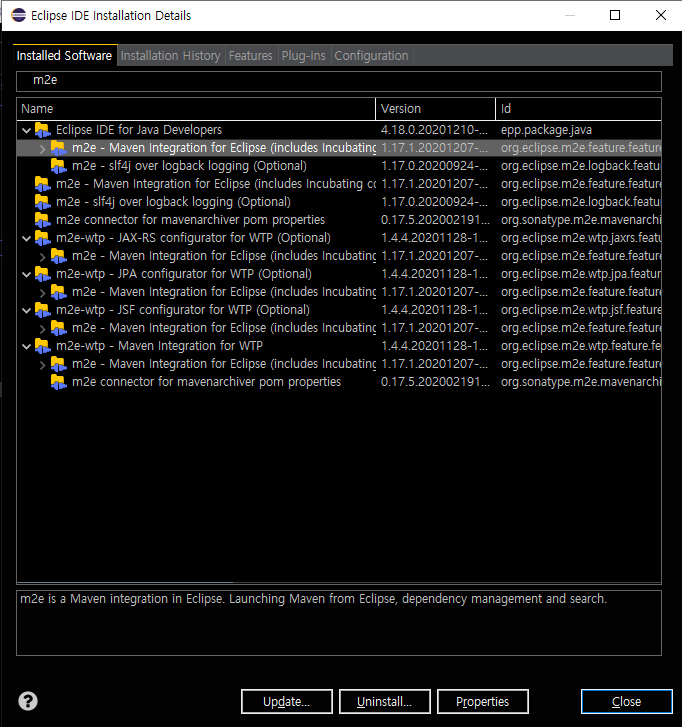Click the 1.4.4 version cell in JSF configurator row
The image size is (682, 727).
pyautogui.click(x=434, y=310)
